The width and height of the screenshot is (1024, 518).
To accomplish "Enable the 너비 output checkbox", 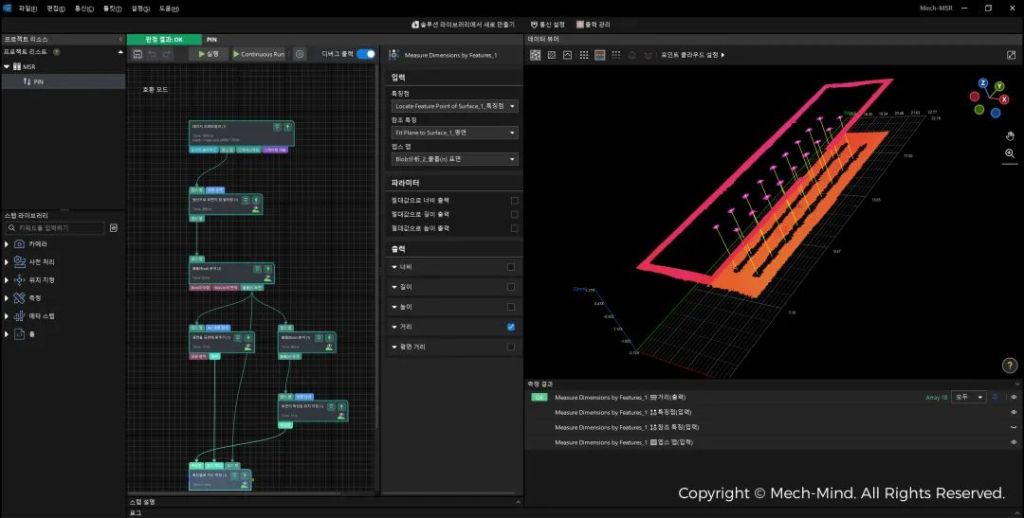I will click(x=511, y=267).
